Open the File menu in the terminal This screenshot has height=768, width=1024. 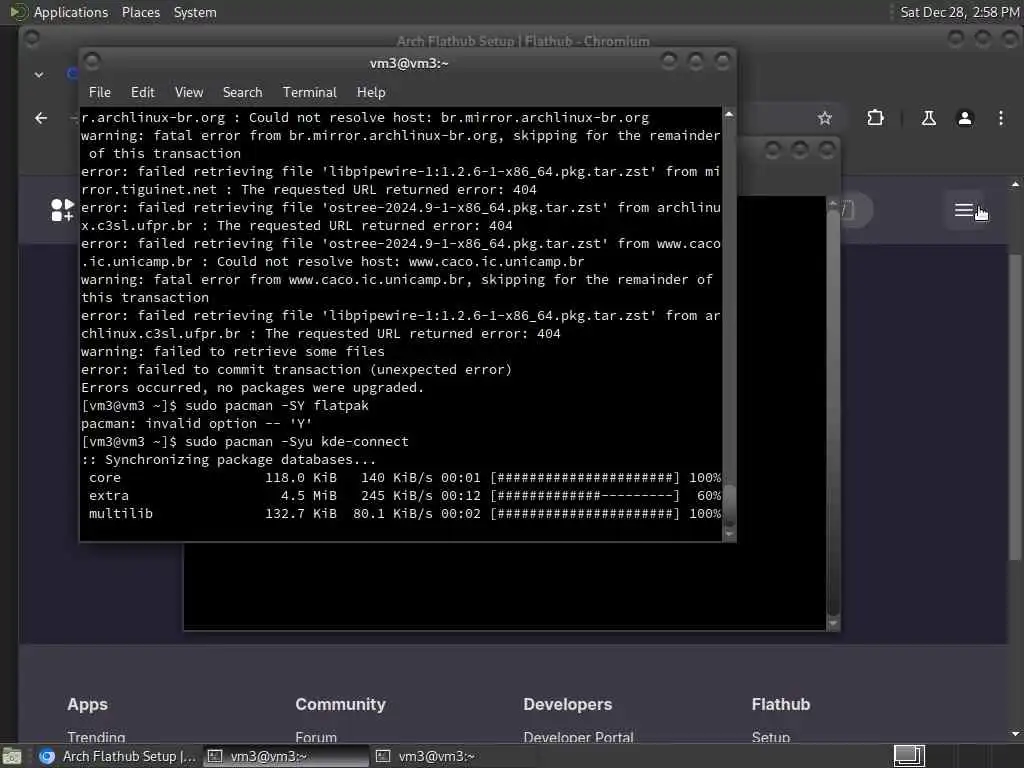pyautogui.click(x=100, y=92)
